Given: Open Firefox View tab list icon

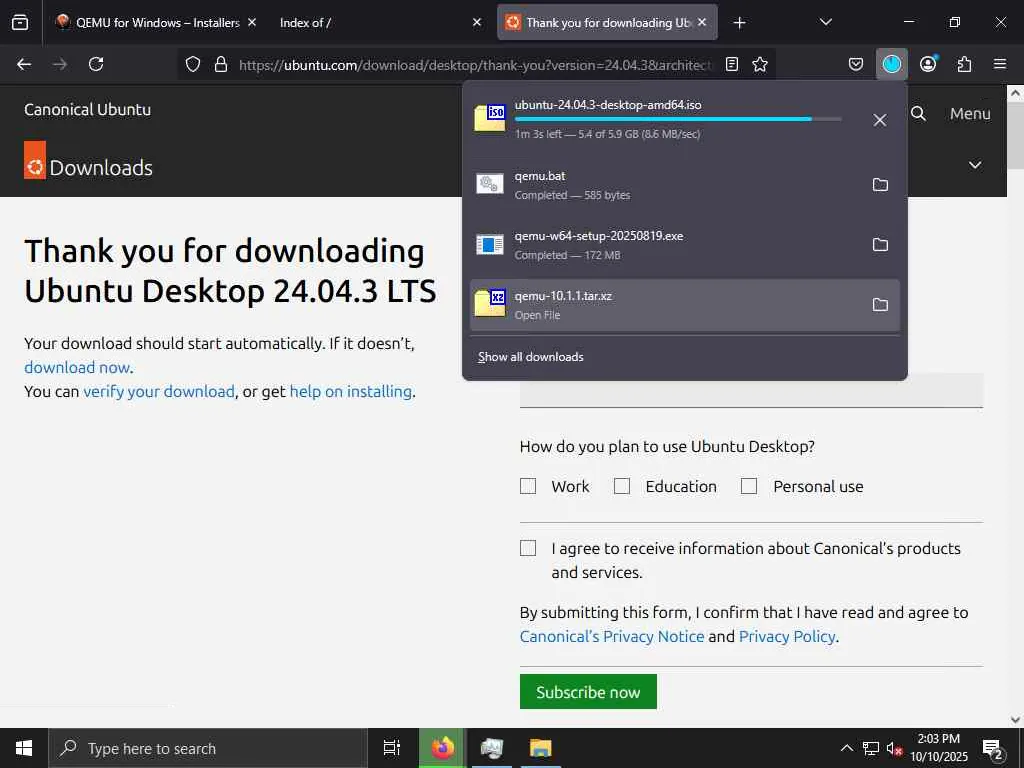Looking at the screenshot, I should click(20, 22).
